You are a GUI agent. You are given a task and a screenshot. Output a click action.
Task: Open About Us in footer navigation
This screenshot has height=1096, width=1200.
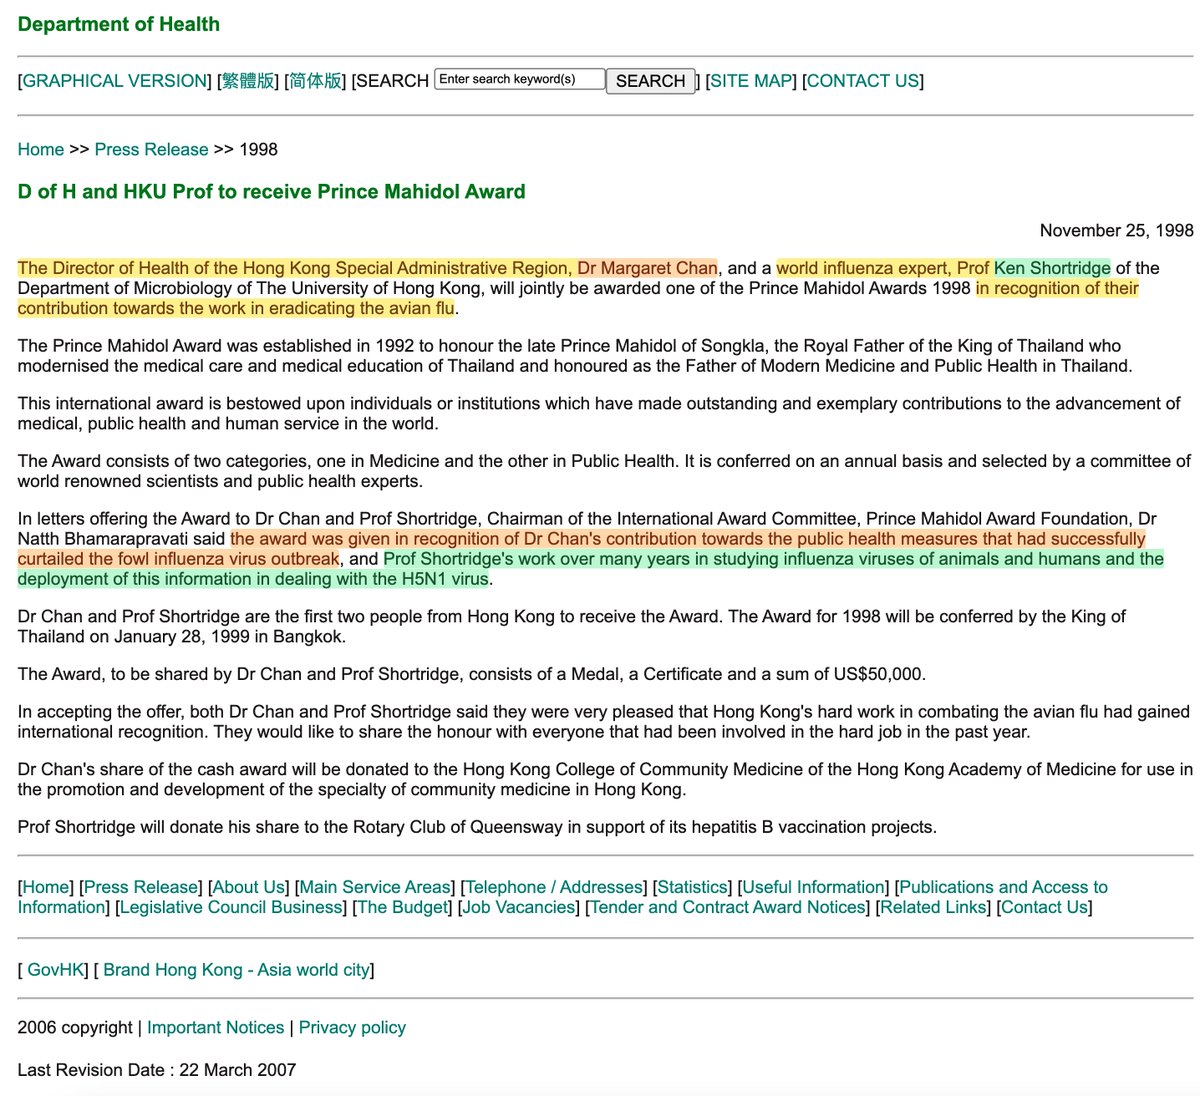click(249, 887)
